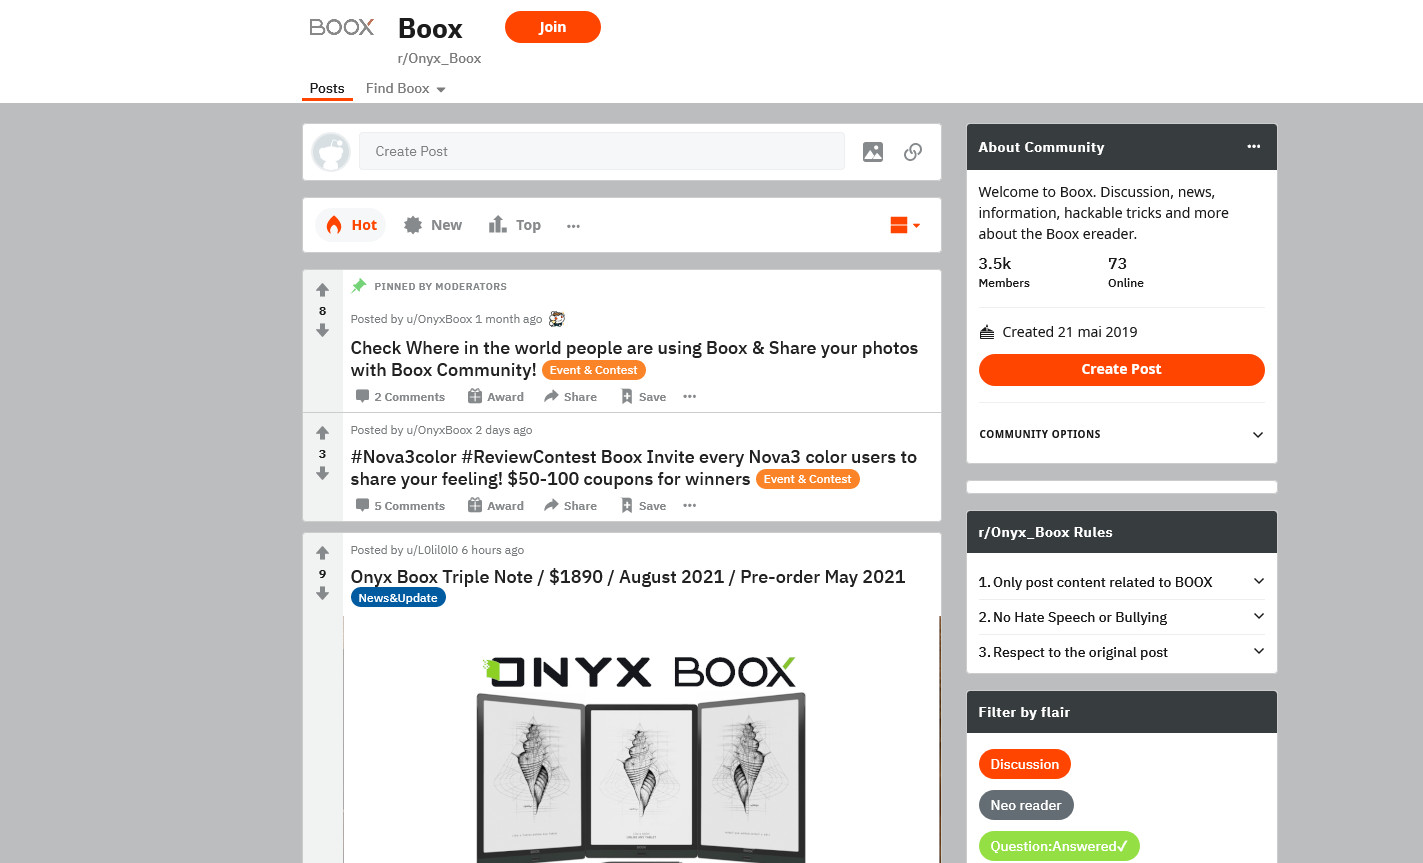The image size is (1423, 863).
Task: Click the 3.5k Members count
Action: pos(1004,272)
